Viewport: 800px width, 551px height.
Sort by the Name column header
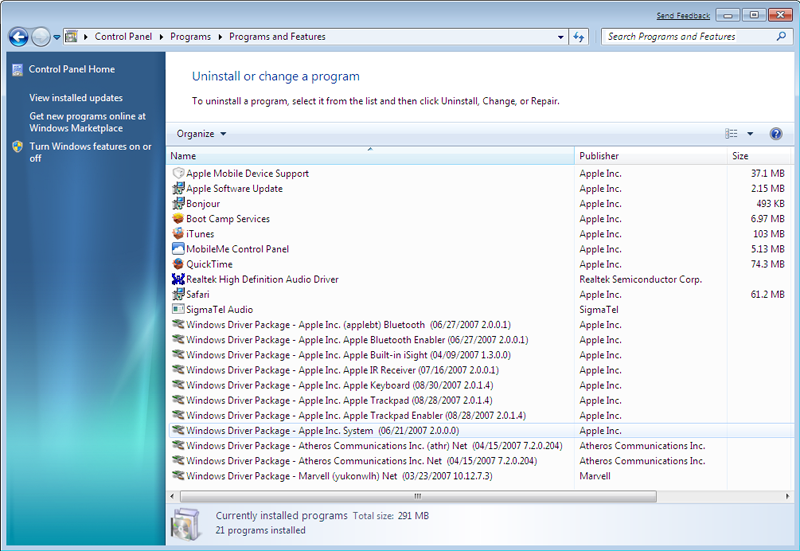pyautogui.click(x=370, y=156)
